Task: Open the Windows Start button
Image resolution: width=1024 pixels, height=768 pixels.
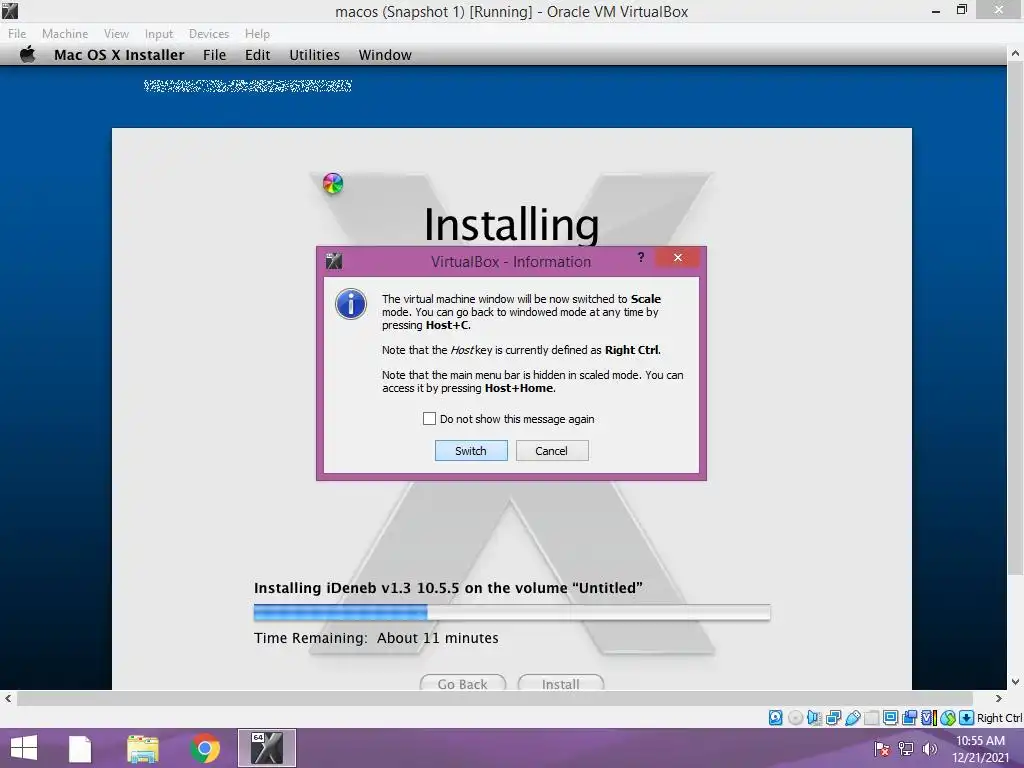Action: pos(24,748)
